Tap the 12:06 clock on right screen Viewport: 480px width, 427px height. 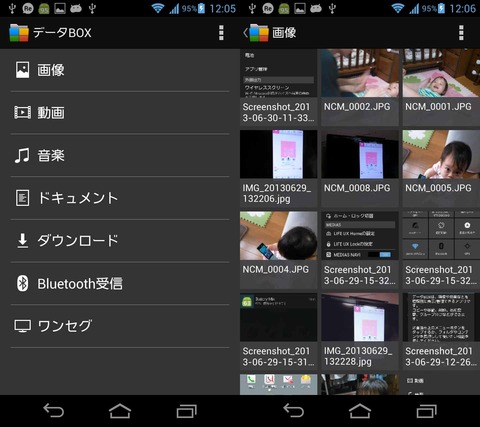point(462,8)
